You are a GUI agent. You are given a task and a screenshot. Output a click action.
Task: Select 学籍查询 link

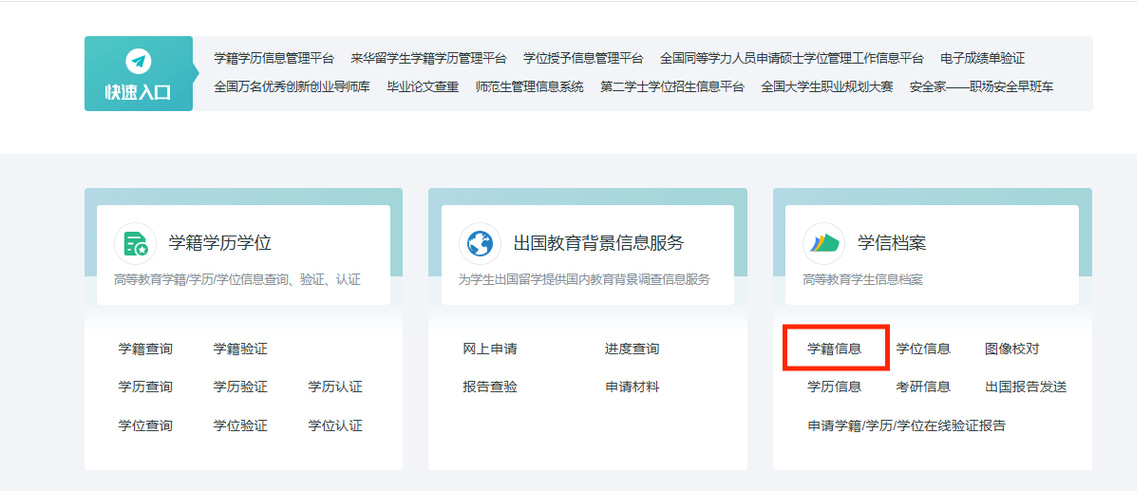[x=146, y=349]
